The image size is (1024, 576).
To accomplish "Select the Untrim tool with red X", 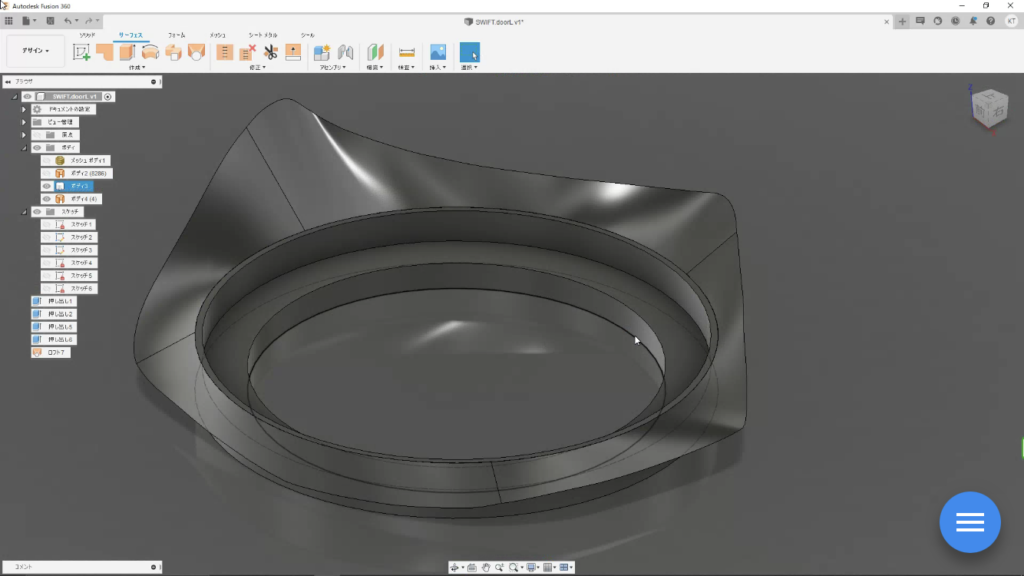I will (x=248, y=52).
